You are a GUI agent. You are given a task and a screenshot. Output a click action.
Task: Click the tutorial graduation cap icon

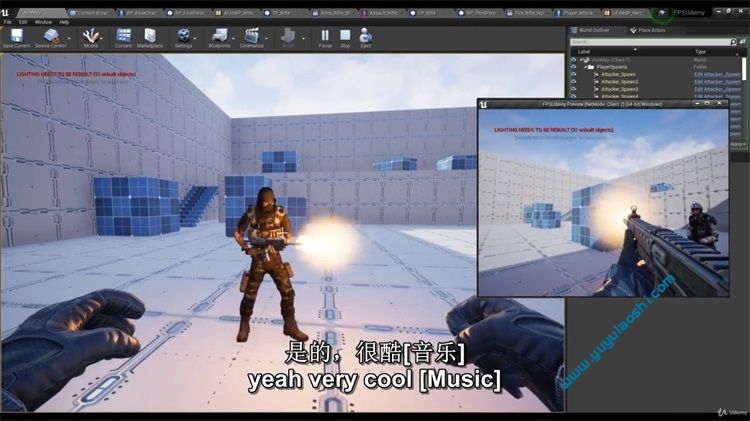point(662,13)
